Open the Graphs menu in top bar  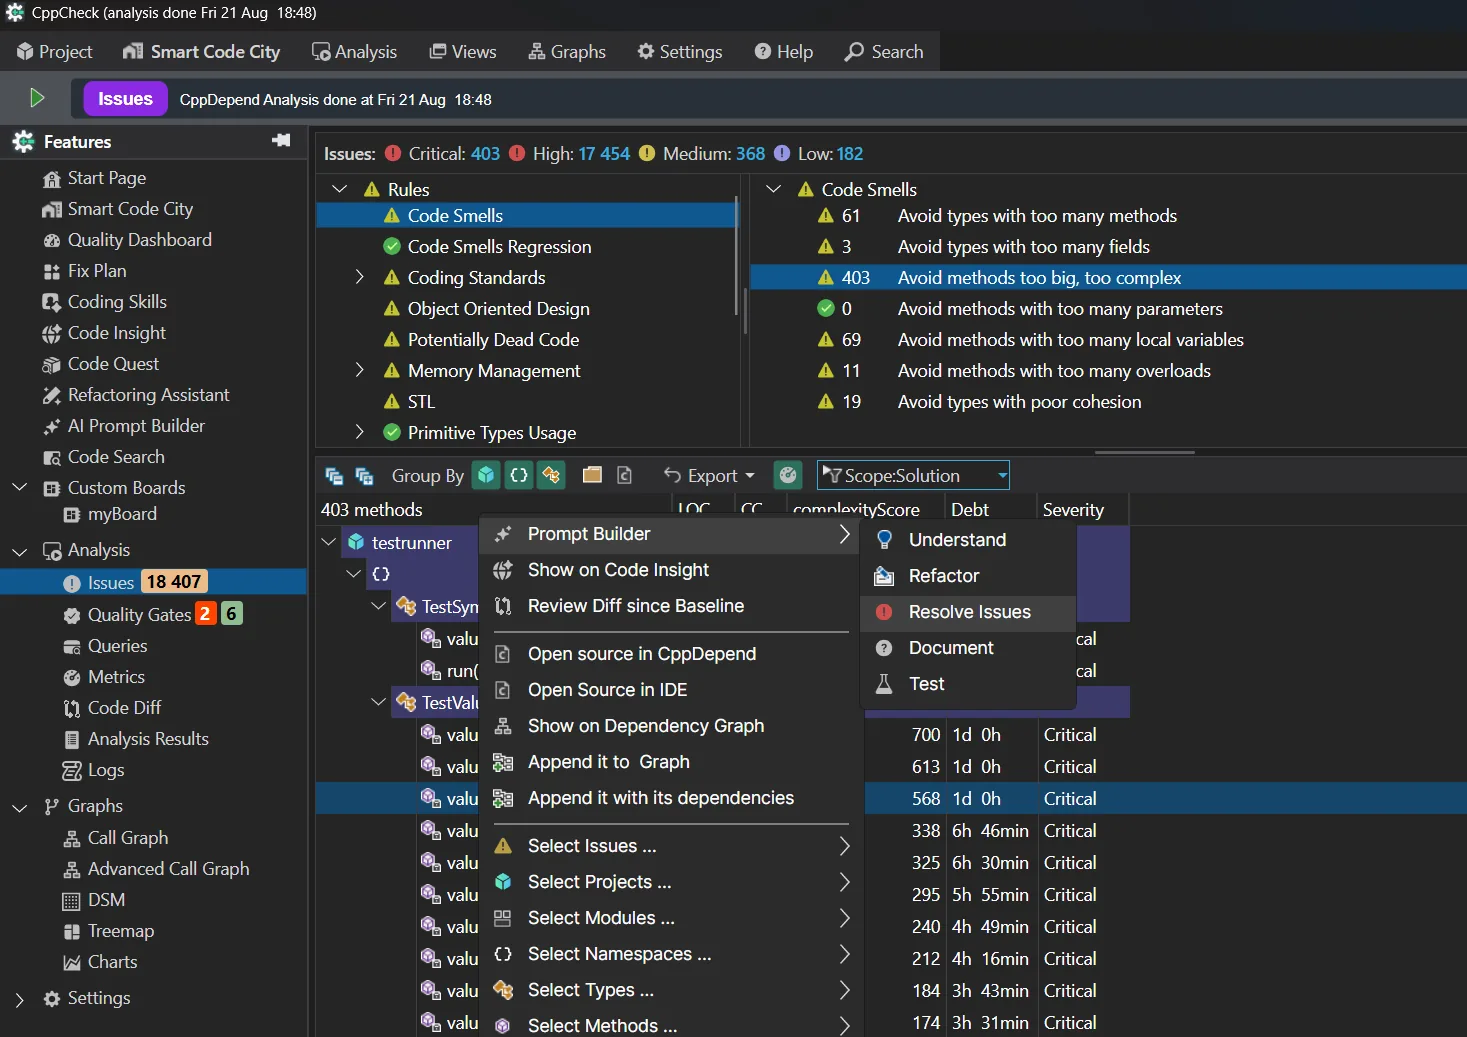(x=567, y=51)
